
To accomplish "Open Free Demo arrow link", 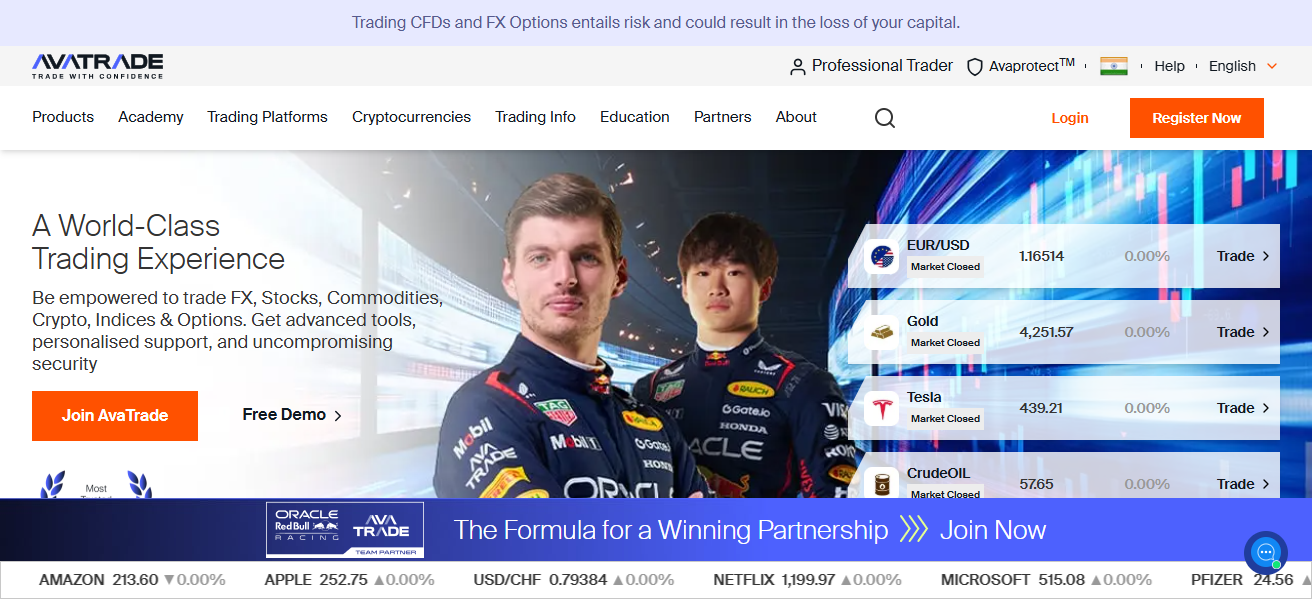I will (x=292, y=415).
